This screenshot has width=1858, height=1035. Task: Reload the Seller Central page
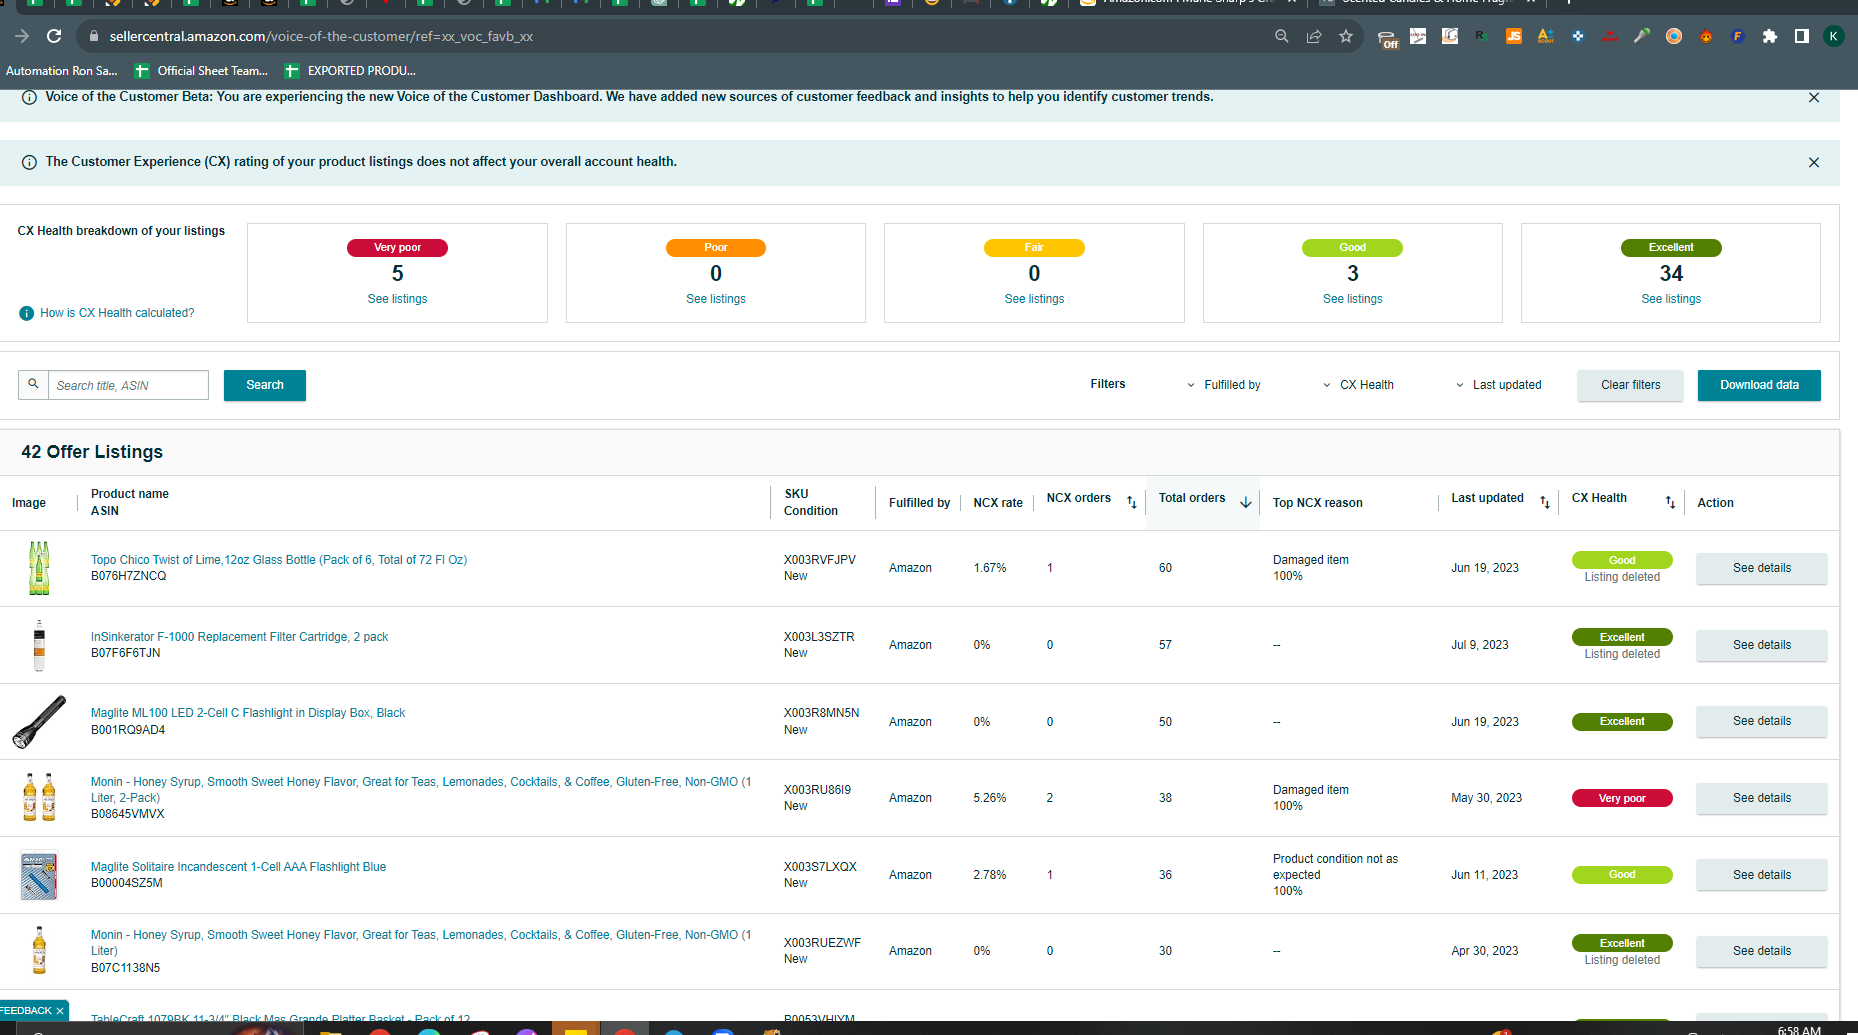pyautogui.click(x=54, y=36)
